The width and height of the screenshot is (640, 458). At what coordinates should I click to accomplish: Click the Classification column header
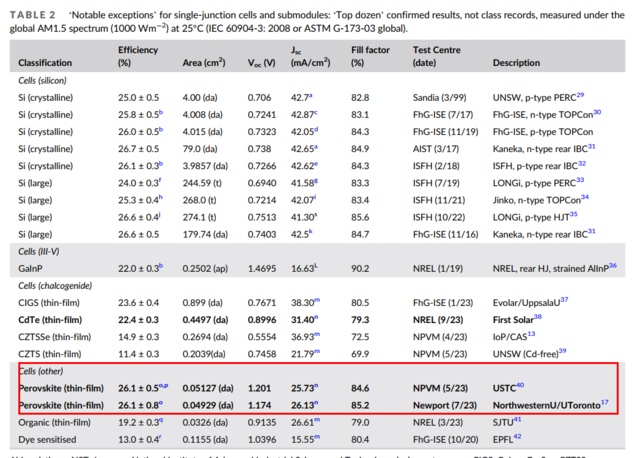click(x=50, y=63)
